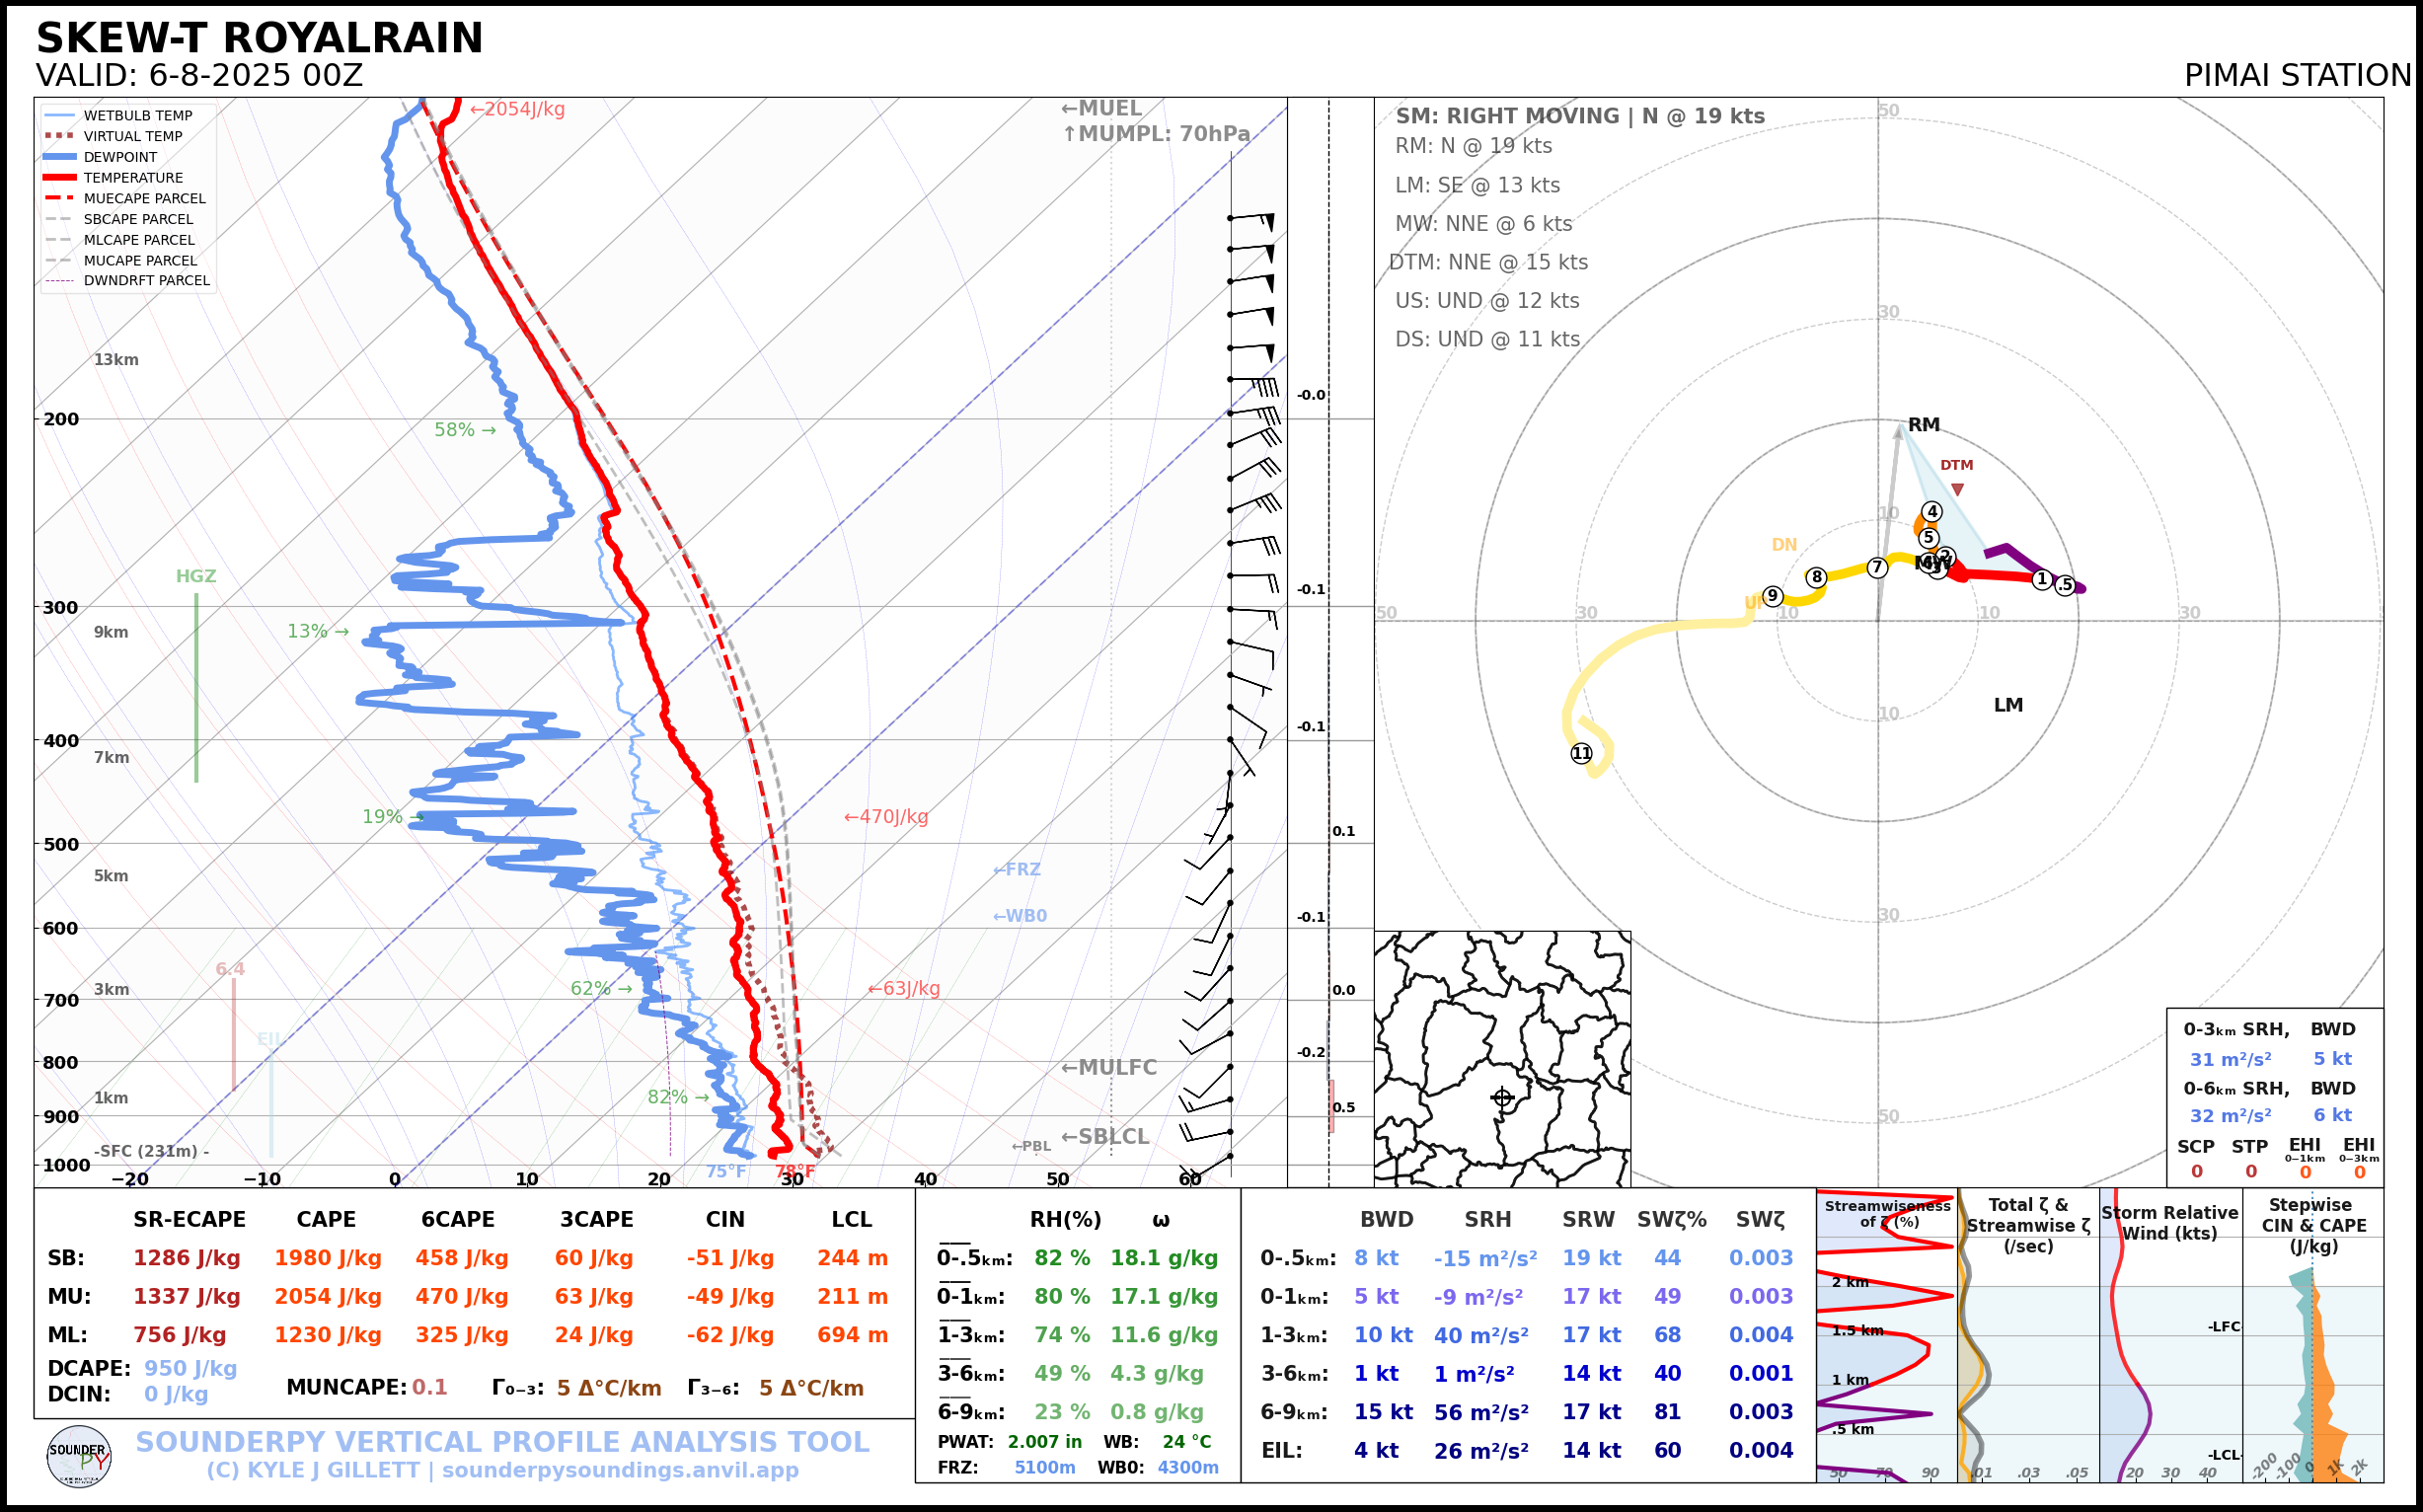The image size is (2423, 1512).
Task: Click the 2054 J/kg MU CAPE value
Action: (x=328, y=1296)
